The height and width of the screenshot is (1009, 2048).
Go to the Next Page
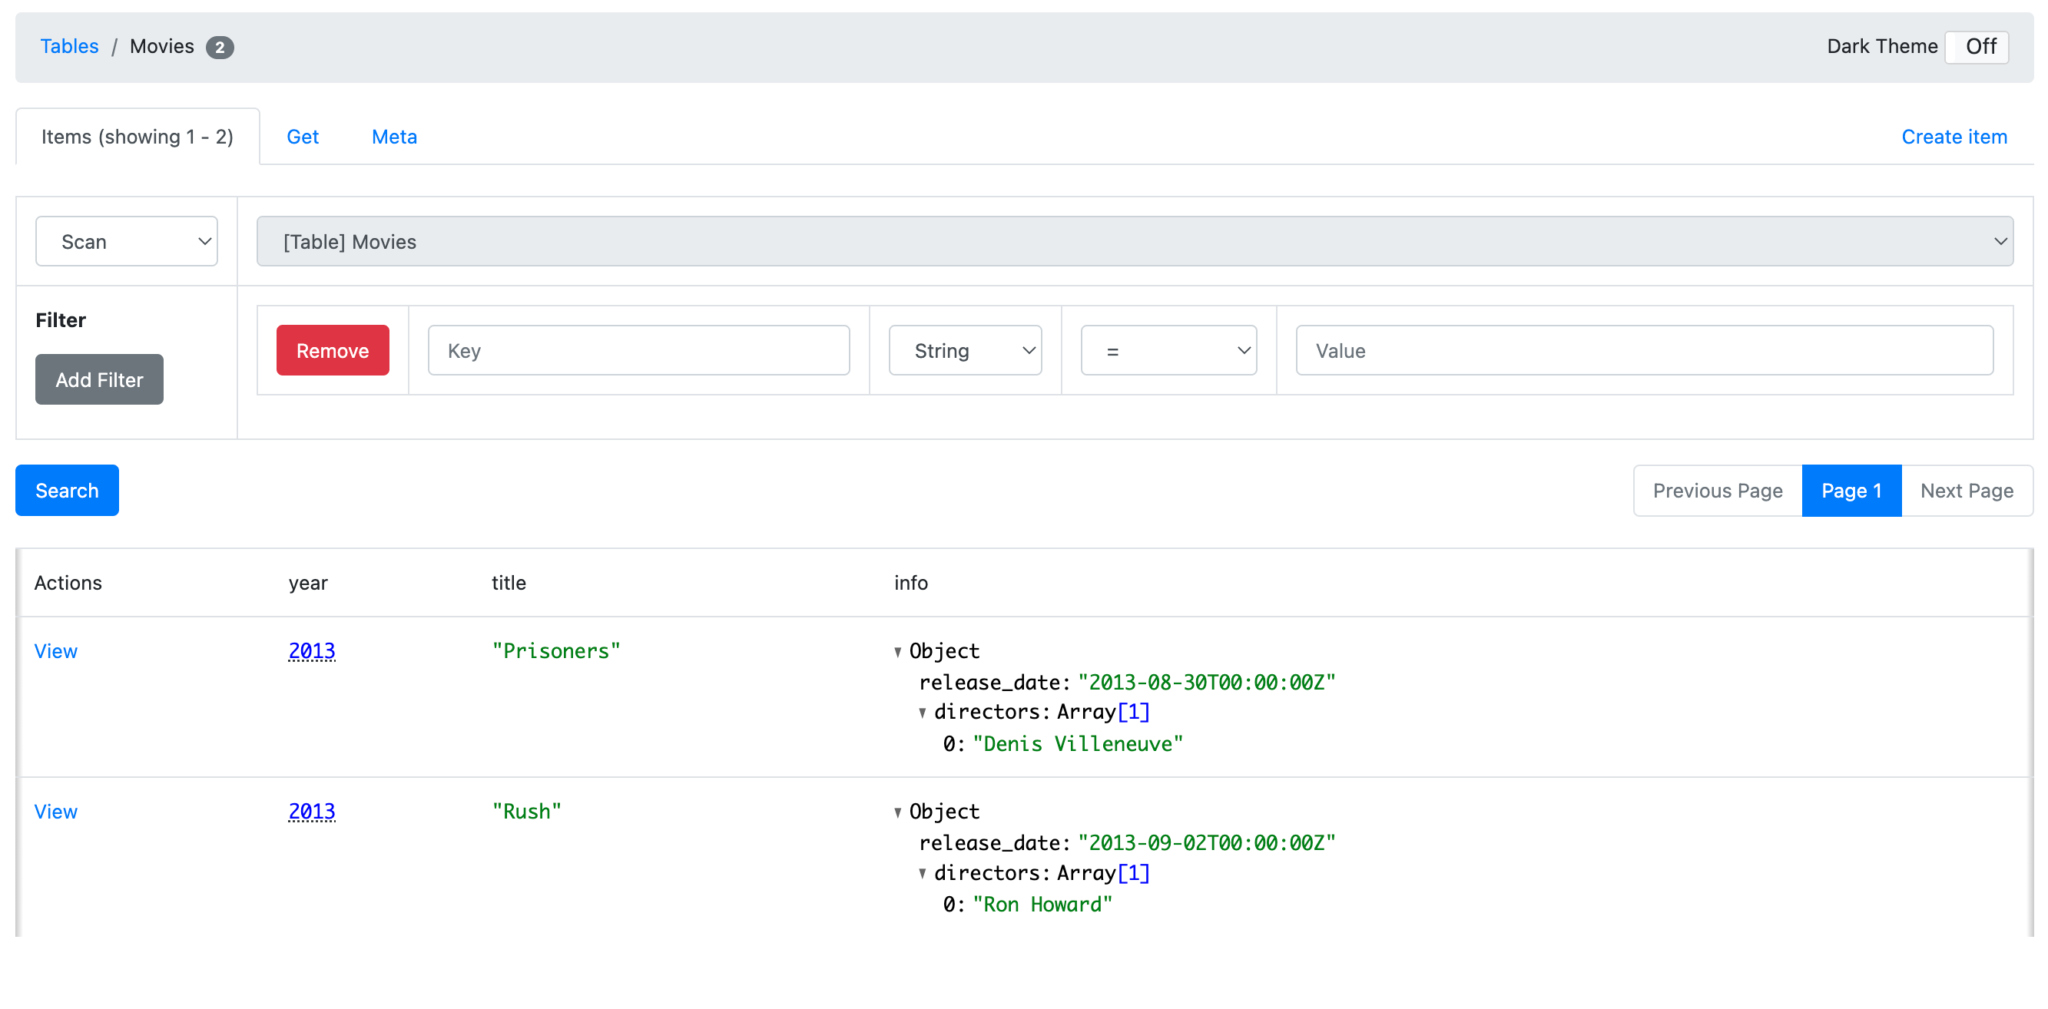pos(1966,490)
